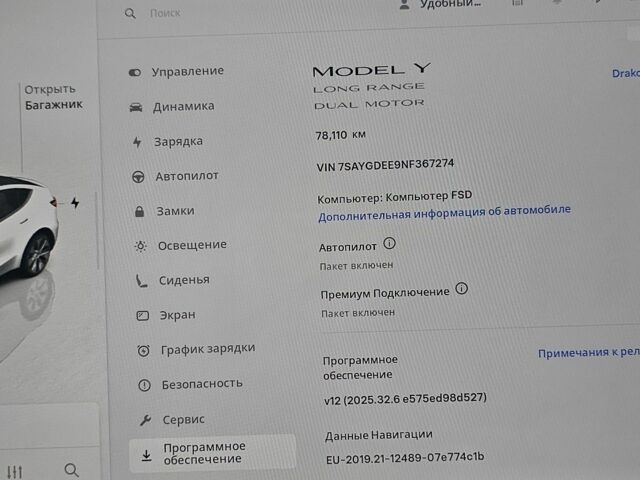Tap the EU-2019.21-12489-07e774c1b navigation data text

(405, 458)
